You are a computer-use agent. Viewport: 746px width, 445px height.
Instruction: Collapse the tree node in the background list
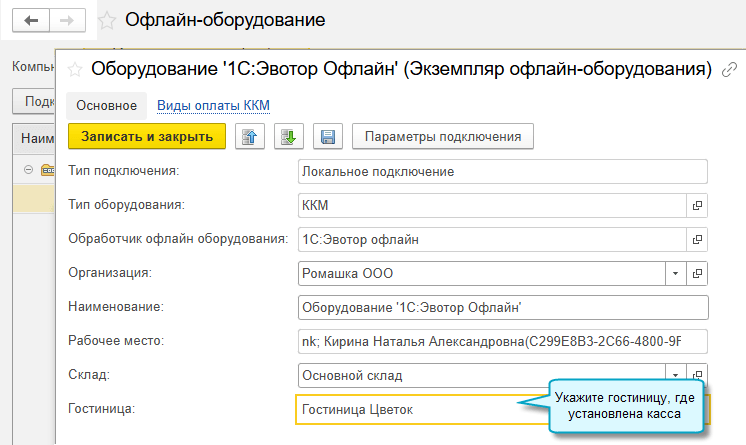click(x=28, y=169)
